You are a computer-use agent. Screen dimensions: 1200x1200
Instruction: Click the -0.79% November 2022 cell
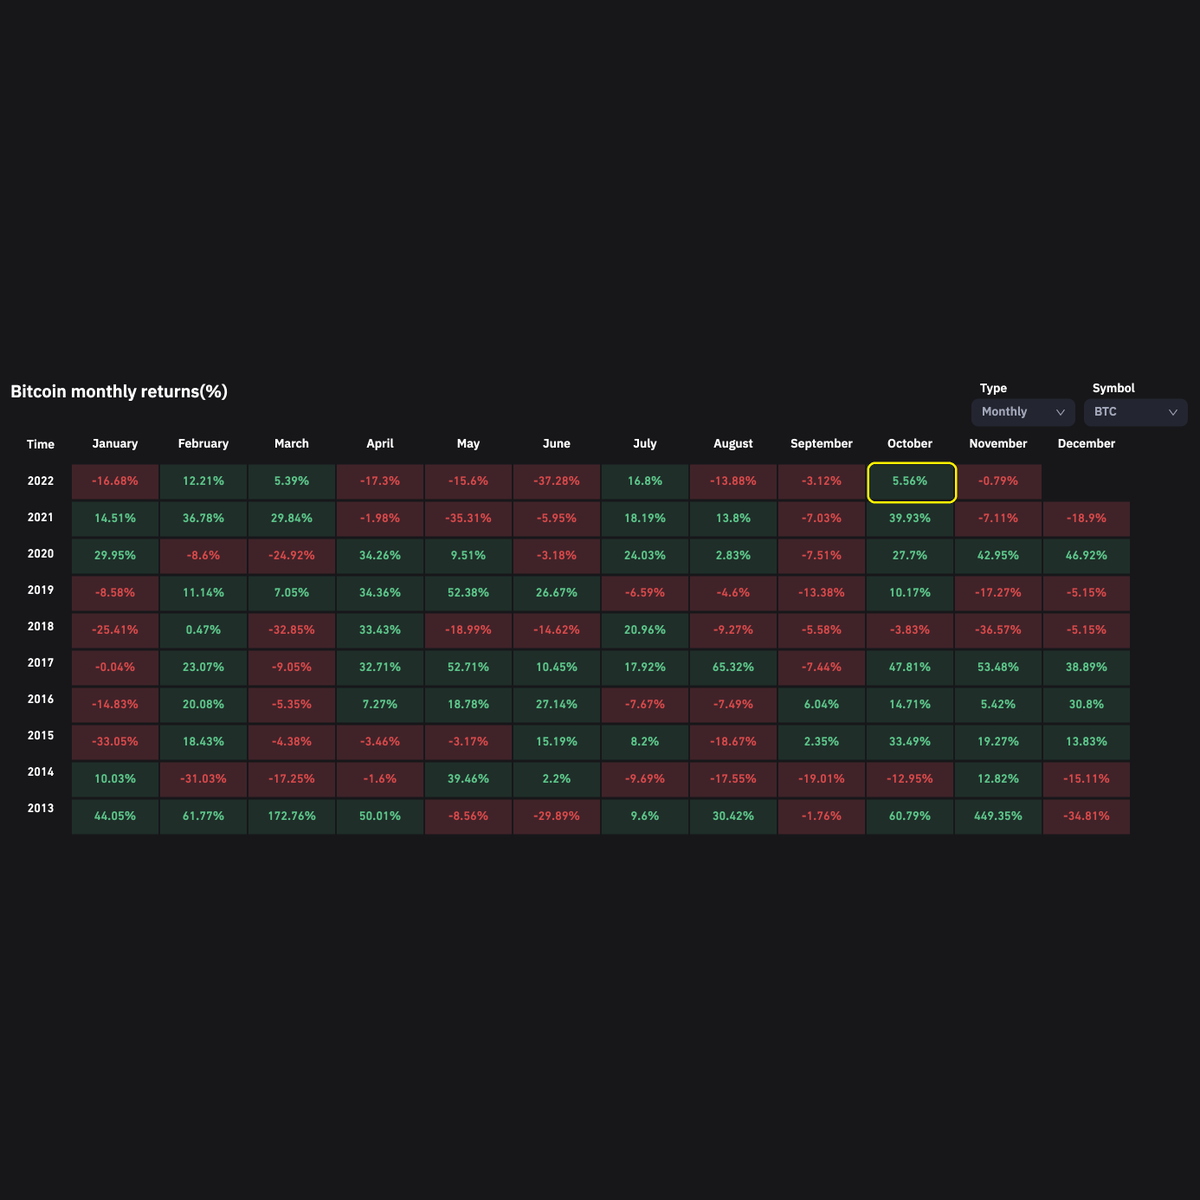coord(998,482)
